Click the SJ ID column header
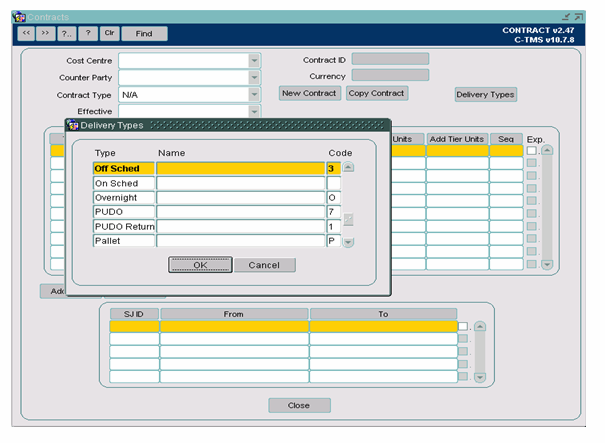Screen dimensions: 605x443 pyautogui.click(x=134, y=314)
